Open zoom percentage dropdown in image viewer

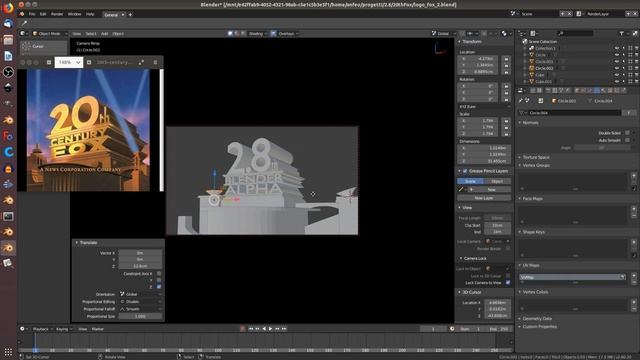[68, 62]
